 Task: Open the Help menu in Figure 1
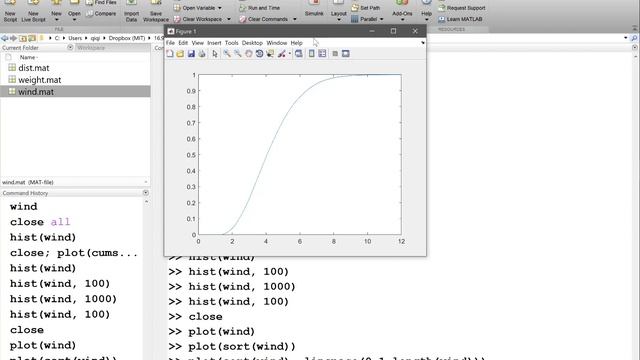tap(297, 43)
